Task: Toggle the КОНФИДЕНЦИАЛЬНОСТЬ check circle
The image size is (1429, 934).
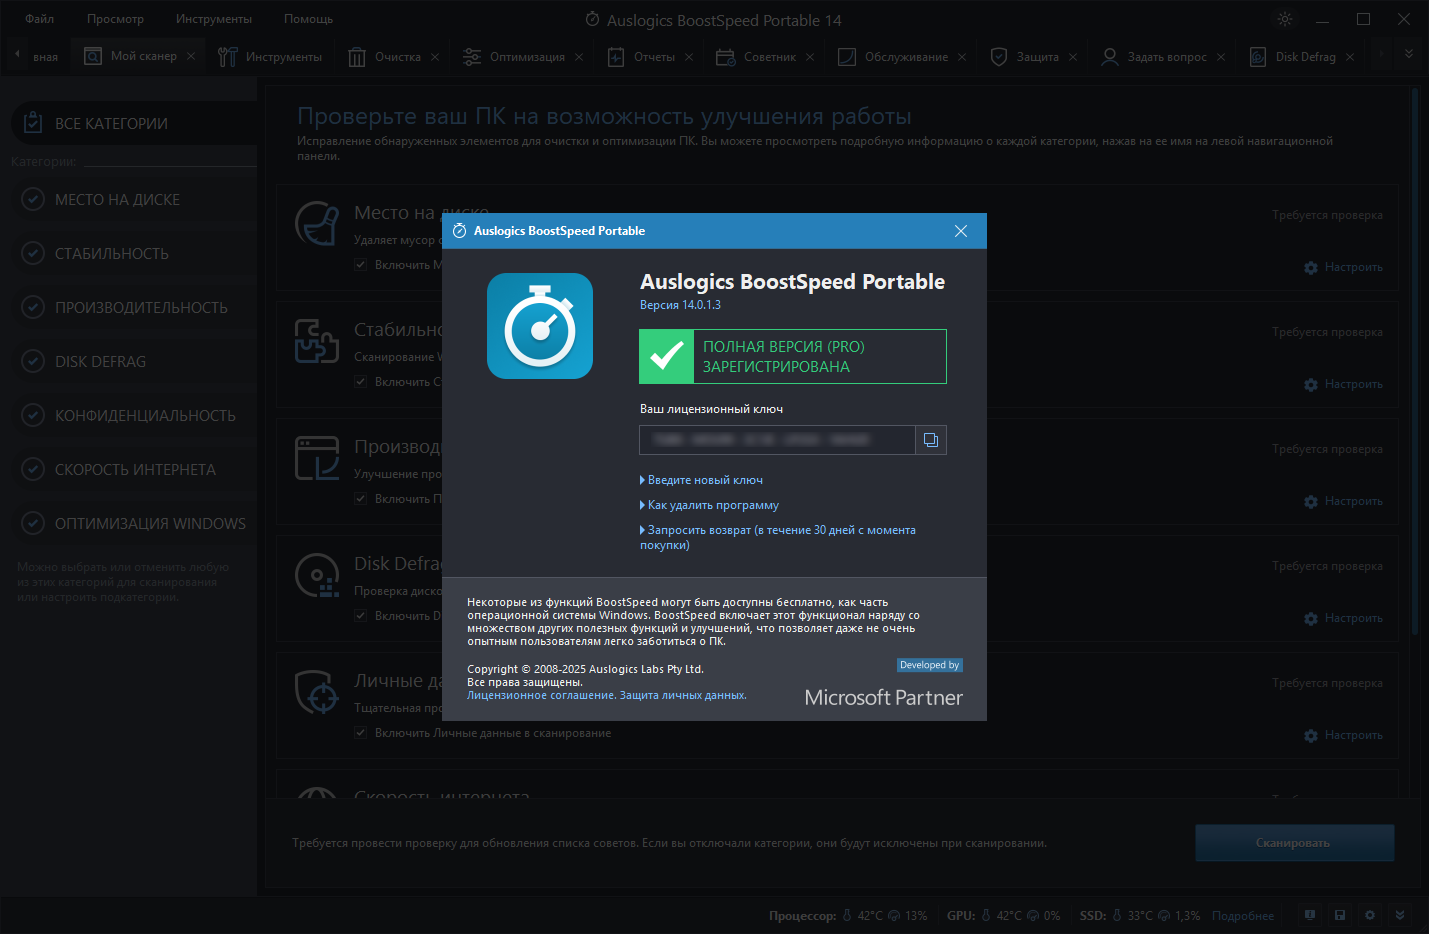Action: [x=33, y=415]
